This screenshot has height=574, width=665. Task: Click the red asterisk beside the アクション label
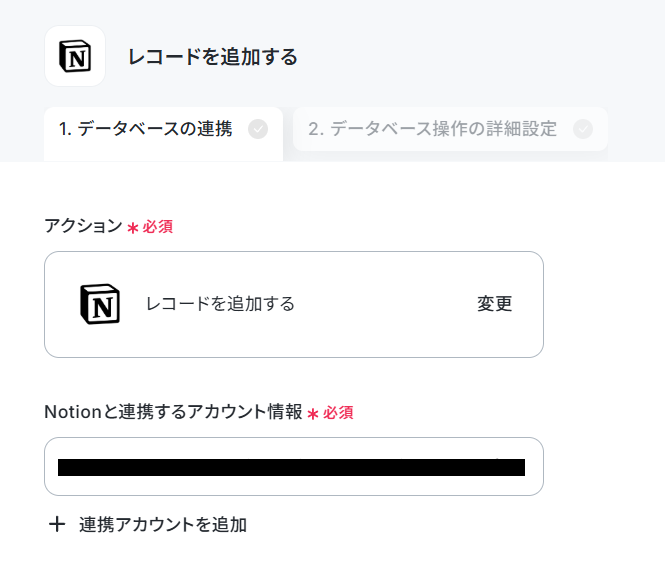[x=133, y=228]
